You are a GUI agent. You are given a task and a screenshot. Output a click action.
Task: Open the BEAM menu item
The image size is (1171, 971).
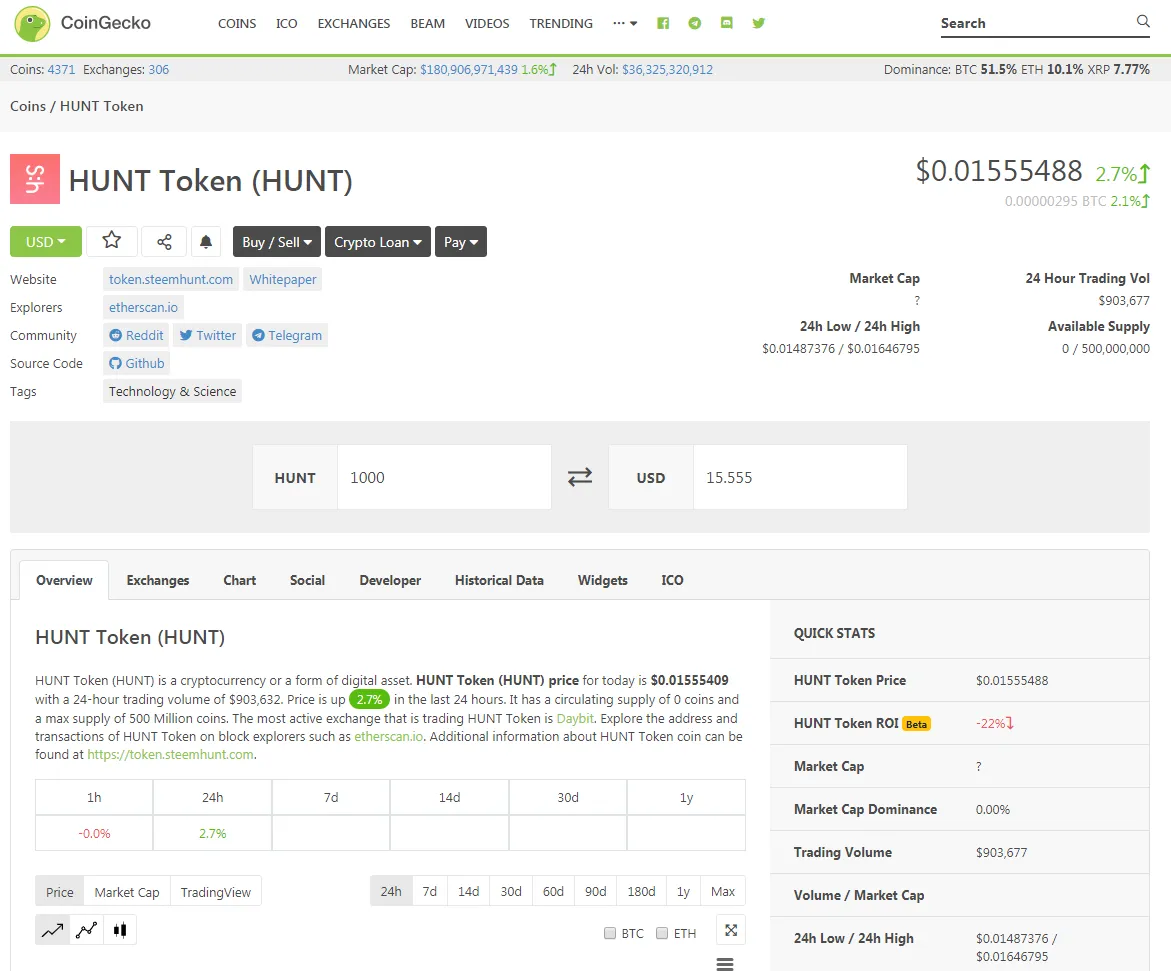pyautogui.click(x=427, y=23)
